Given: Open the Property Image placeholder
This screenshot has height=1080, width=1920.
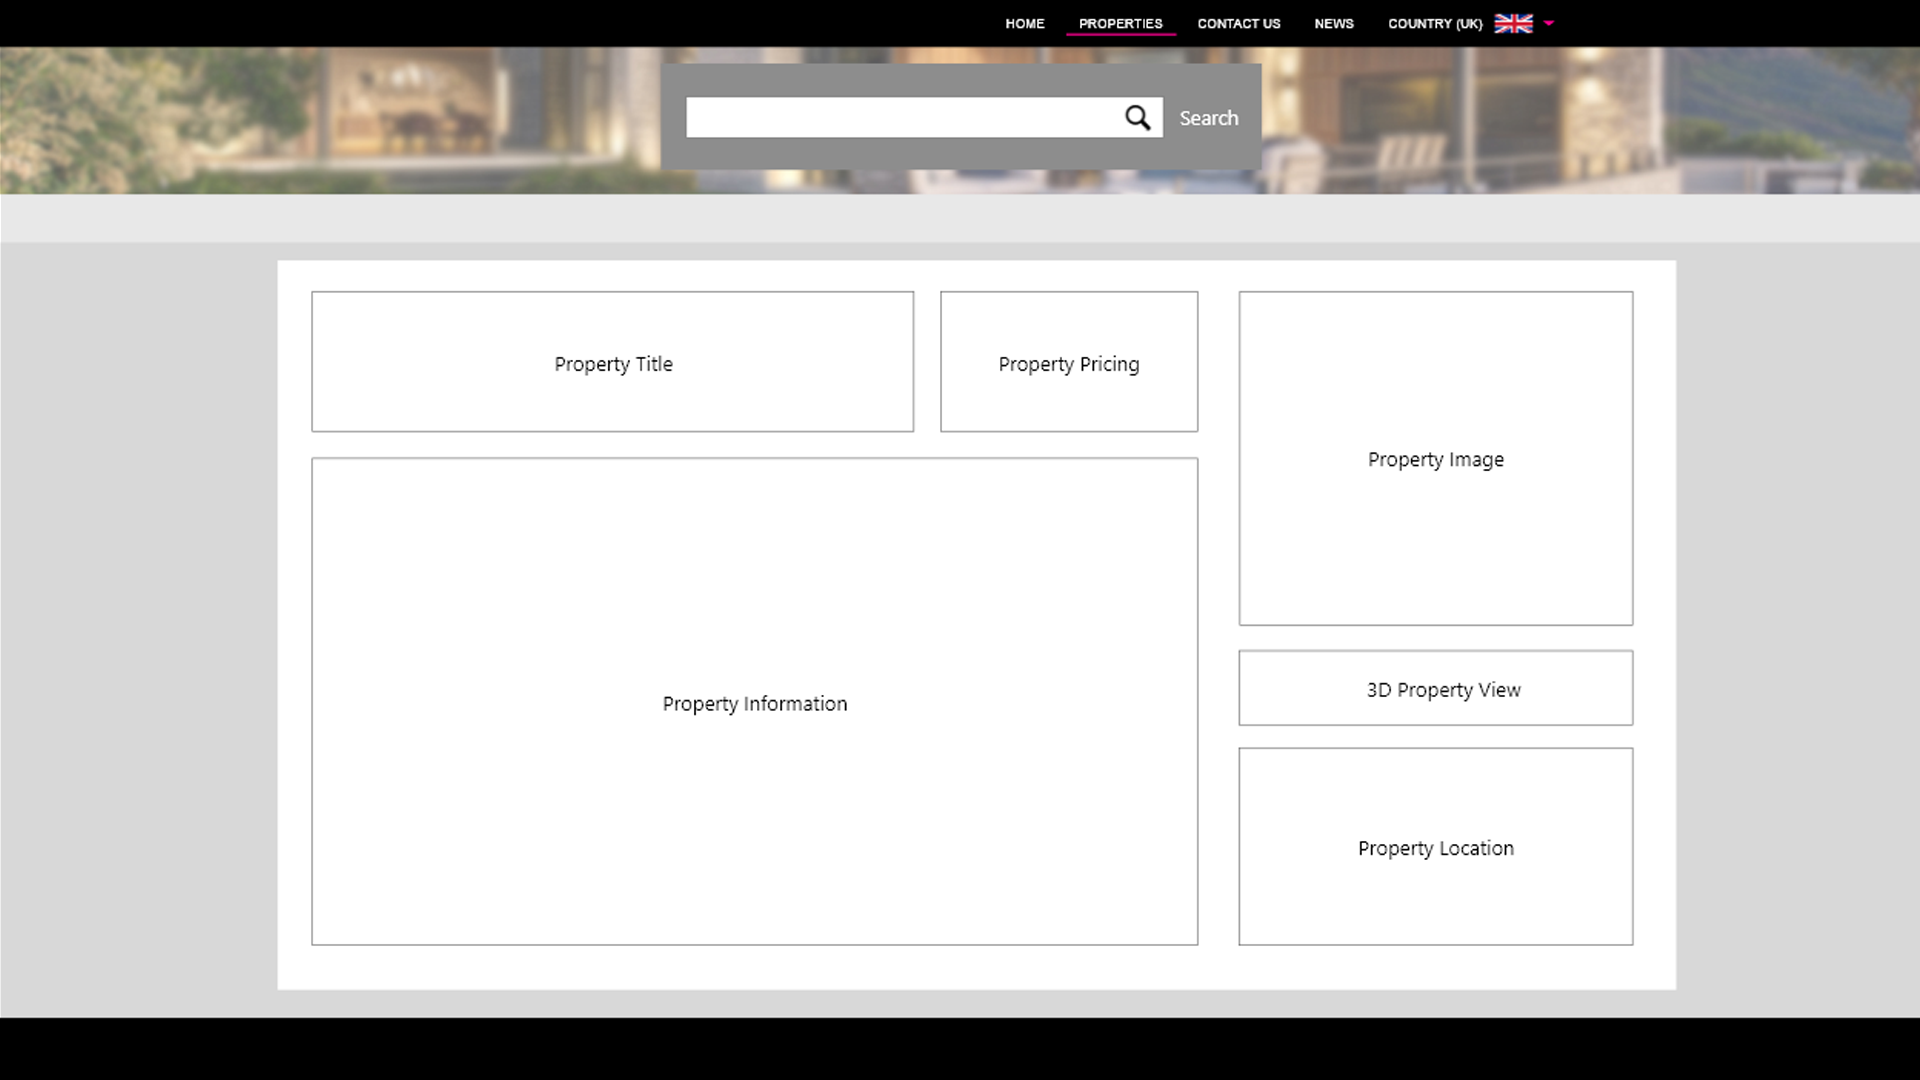Looking at the screenshot, I should tap(1436, 458).
